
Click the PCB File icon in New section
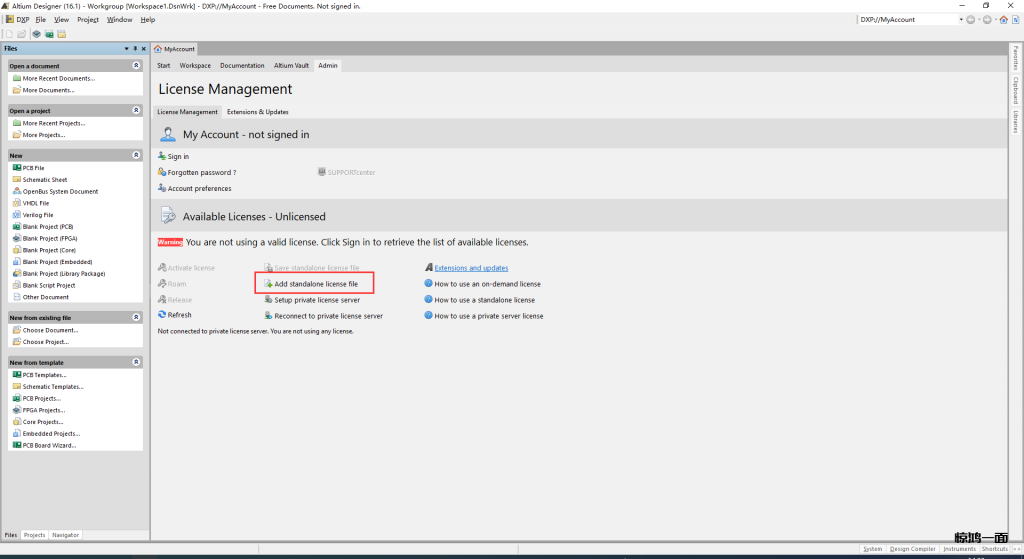[17, 168]
